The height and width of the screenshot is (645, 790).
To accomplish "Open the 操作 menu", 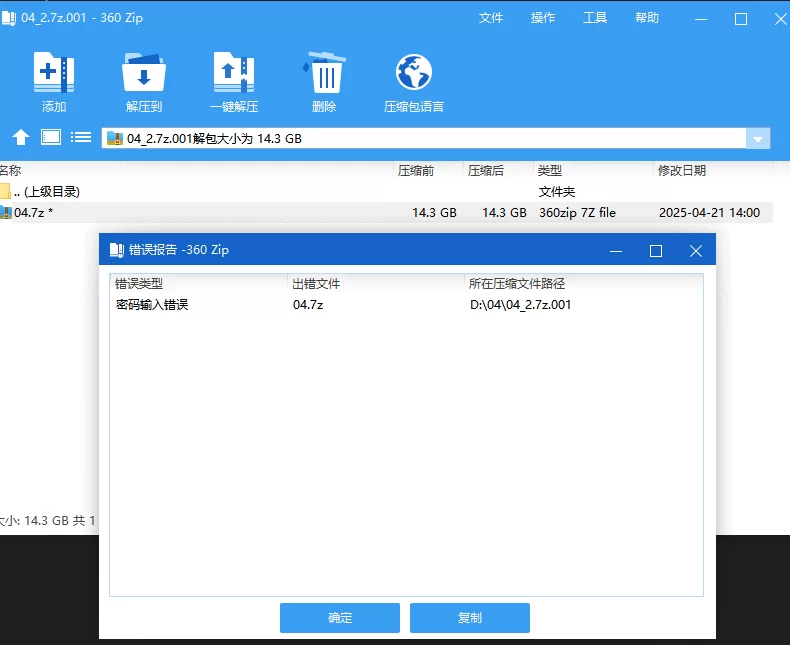I will (543, 18).
